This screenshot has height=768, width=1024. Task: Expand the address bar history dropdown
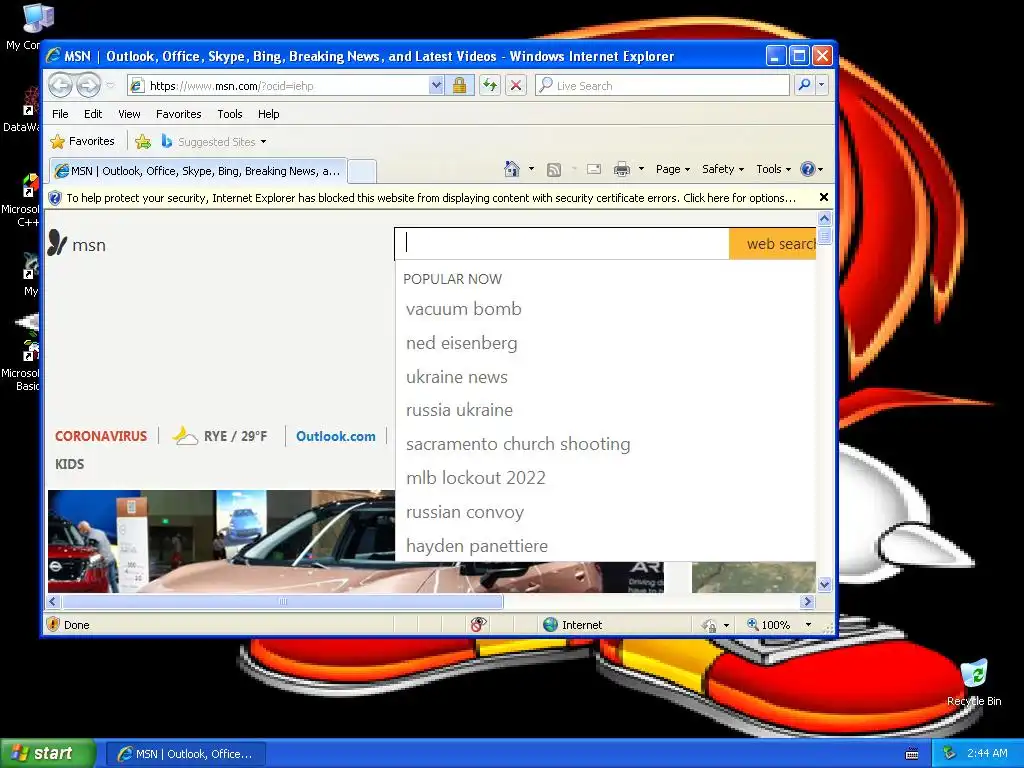click(x=436, y=86)
